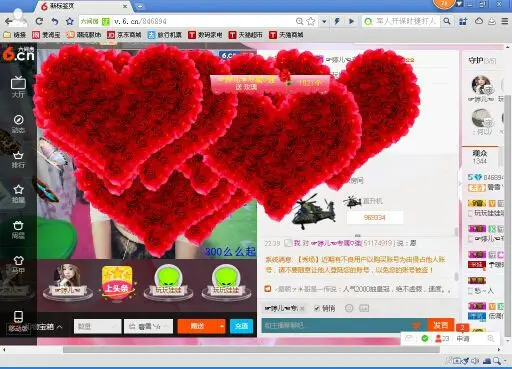
Task: Click the blue 充值 recharge button
Action: pos(241,326)
